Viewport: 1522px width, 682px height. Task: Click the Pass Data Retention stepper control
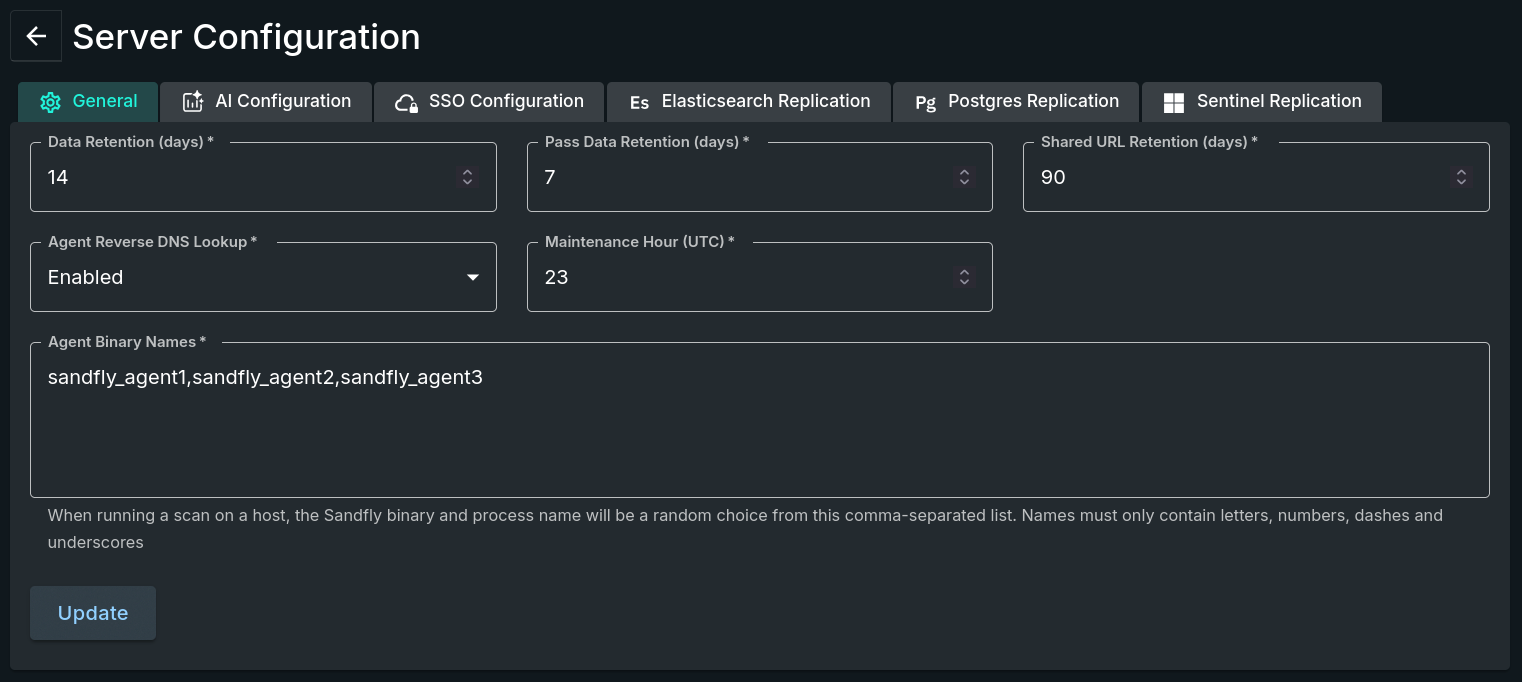click(964, 176)
